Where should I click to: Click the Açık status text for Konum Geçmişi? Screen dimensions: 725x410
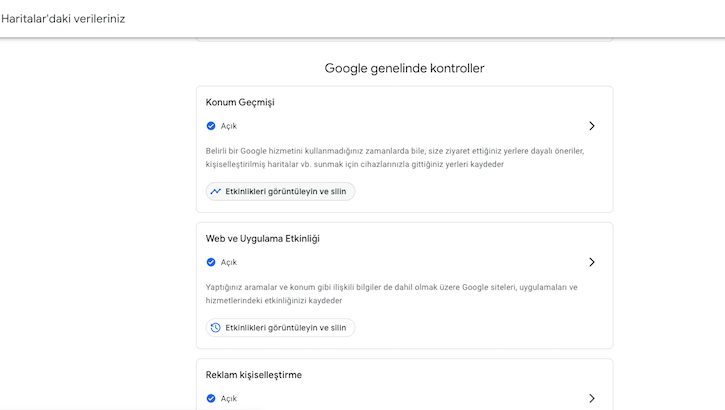coord(229,126)
